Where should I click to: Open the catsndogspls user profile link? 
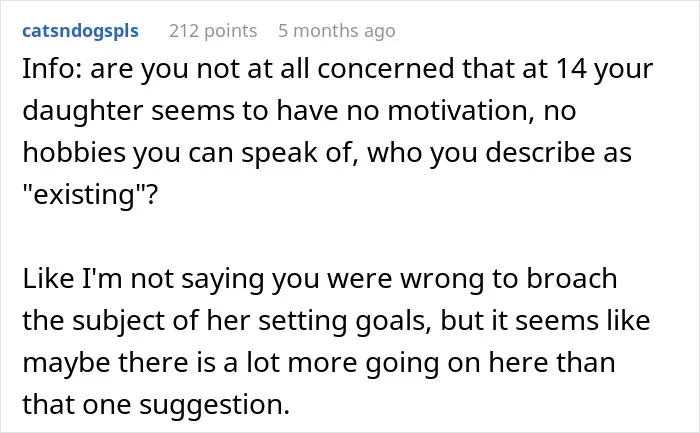[x=80, y=31]
